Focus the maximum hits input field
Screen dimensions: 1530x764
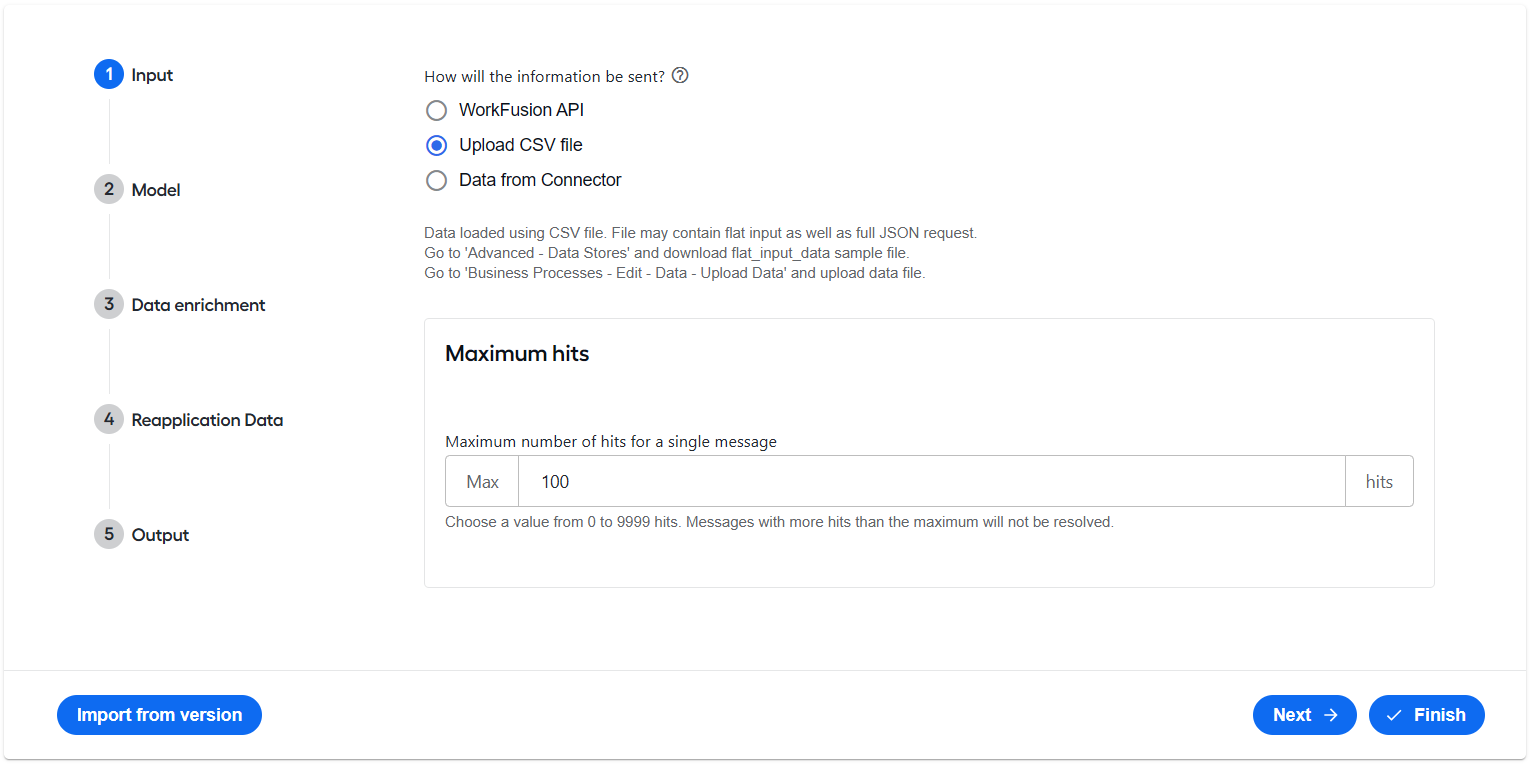coord(931,482)
